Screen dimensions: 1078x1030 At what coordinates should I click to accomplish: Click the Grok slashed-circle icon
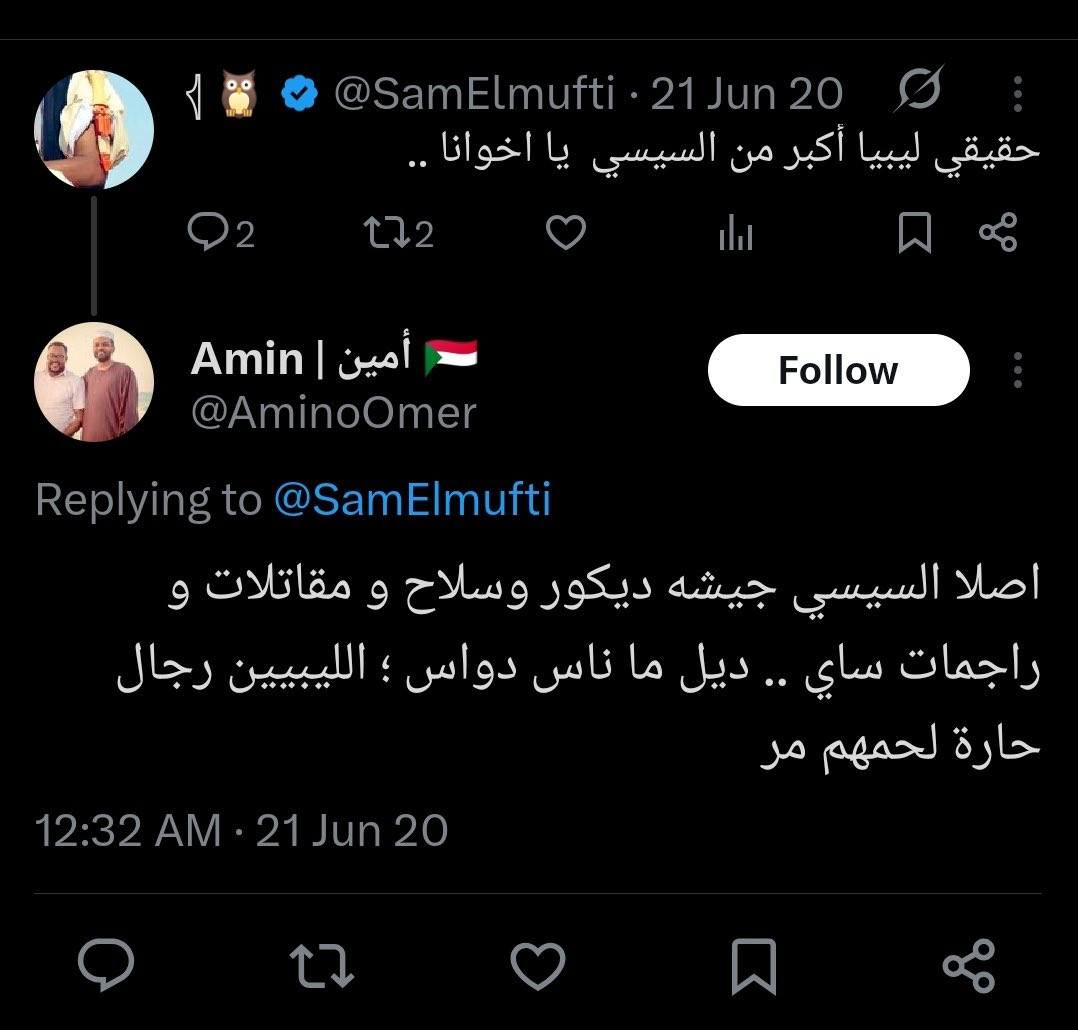point(920,94)
